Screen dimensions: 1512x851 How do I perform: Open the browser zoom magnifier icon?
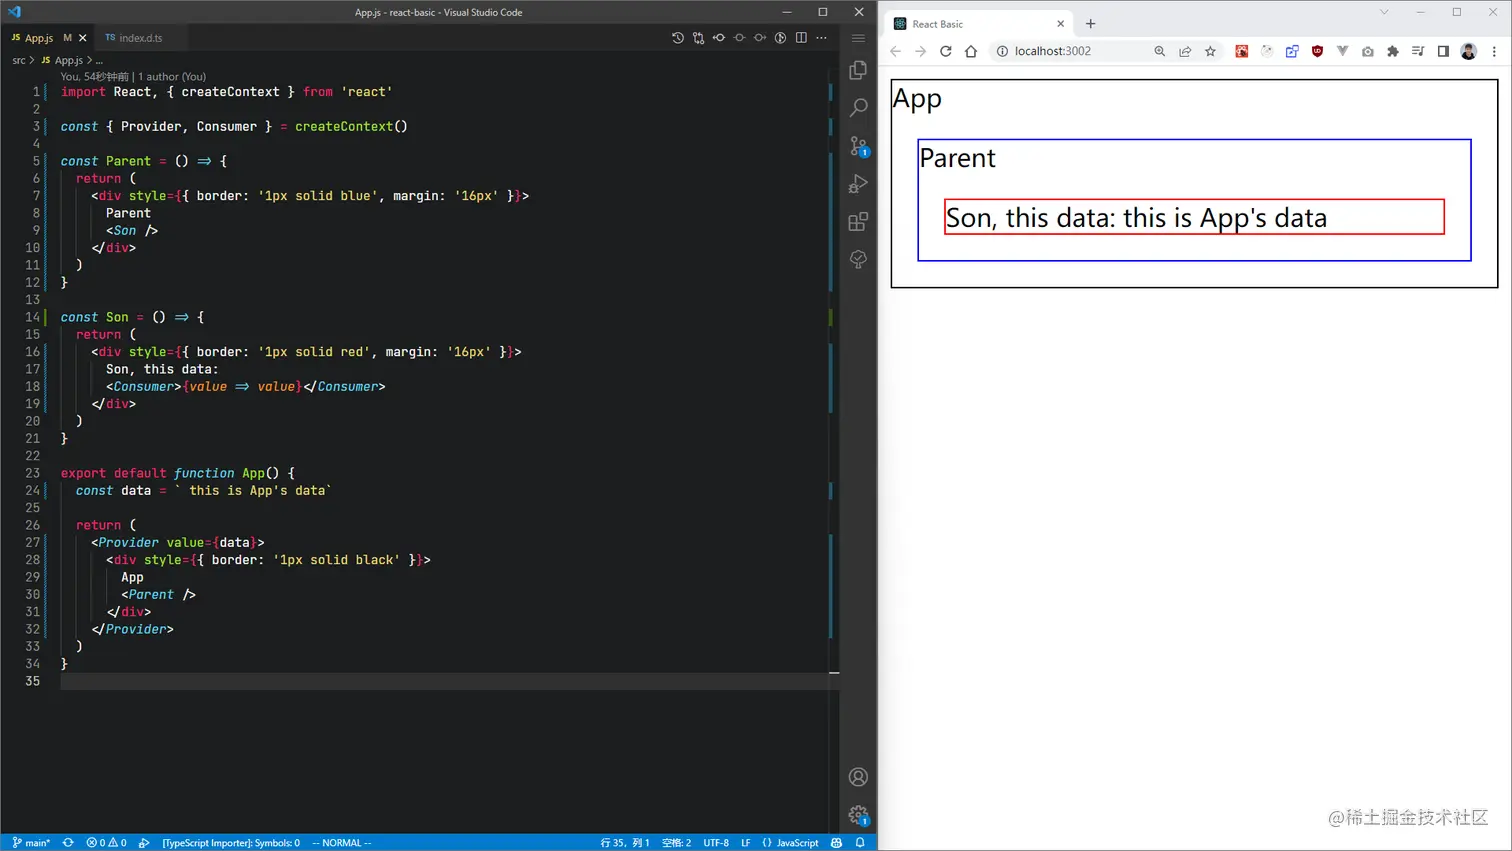[x=1160, y=51]
